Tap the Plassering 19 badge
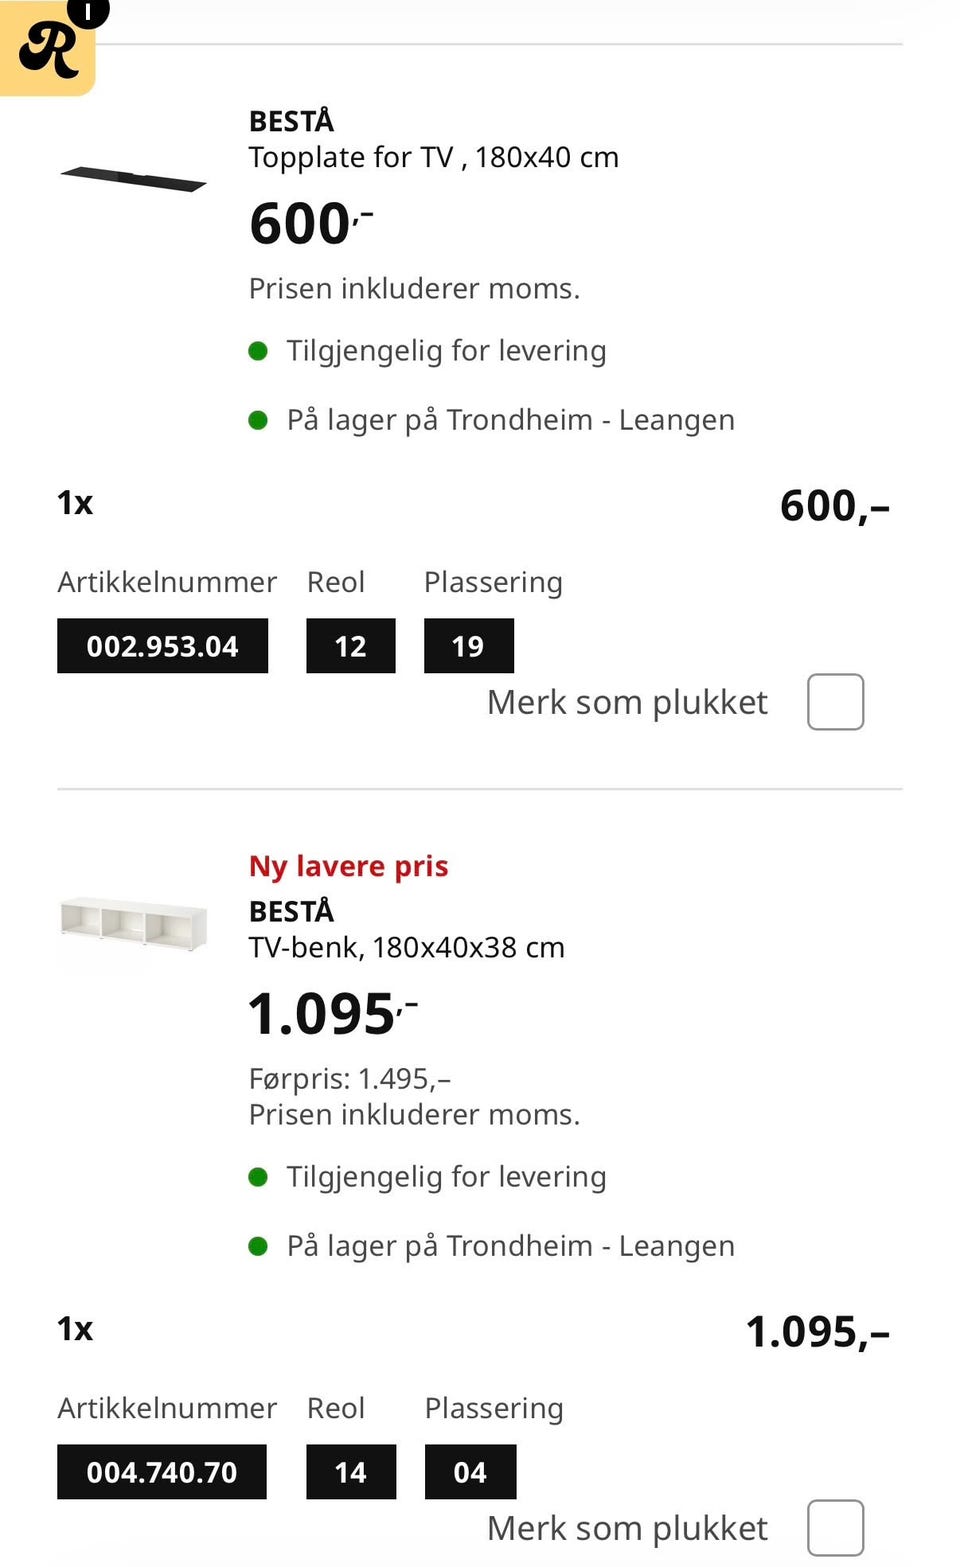The image size is (960, 1567). [x=469, y=646]
